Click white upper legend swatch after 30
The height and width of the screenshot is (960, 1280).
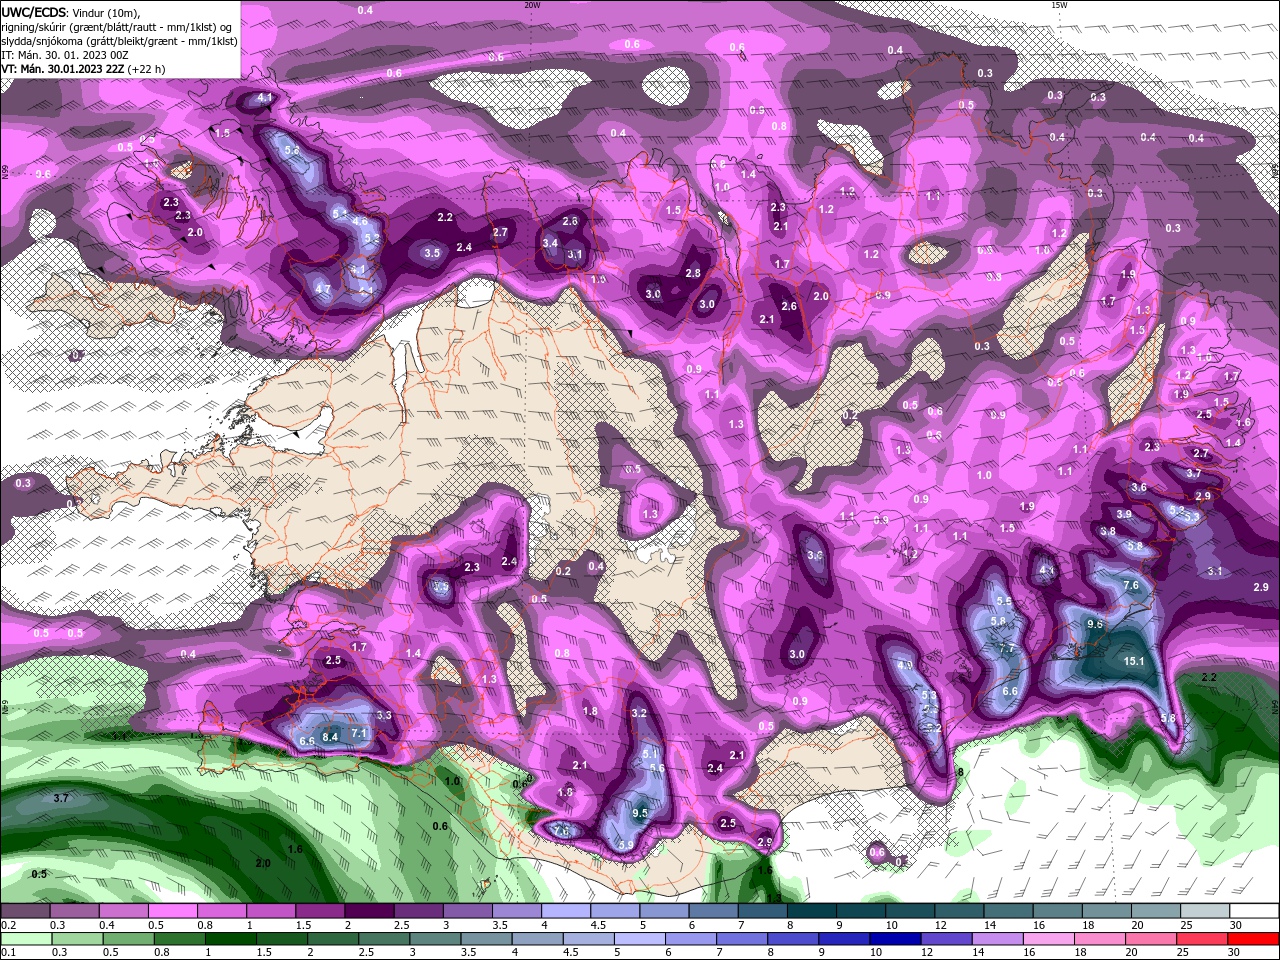[1255, 911]
